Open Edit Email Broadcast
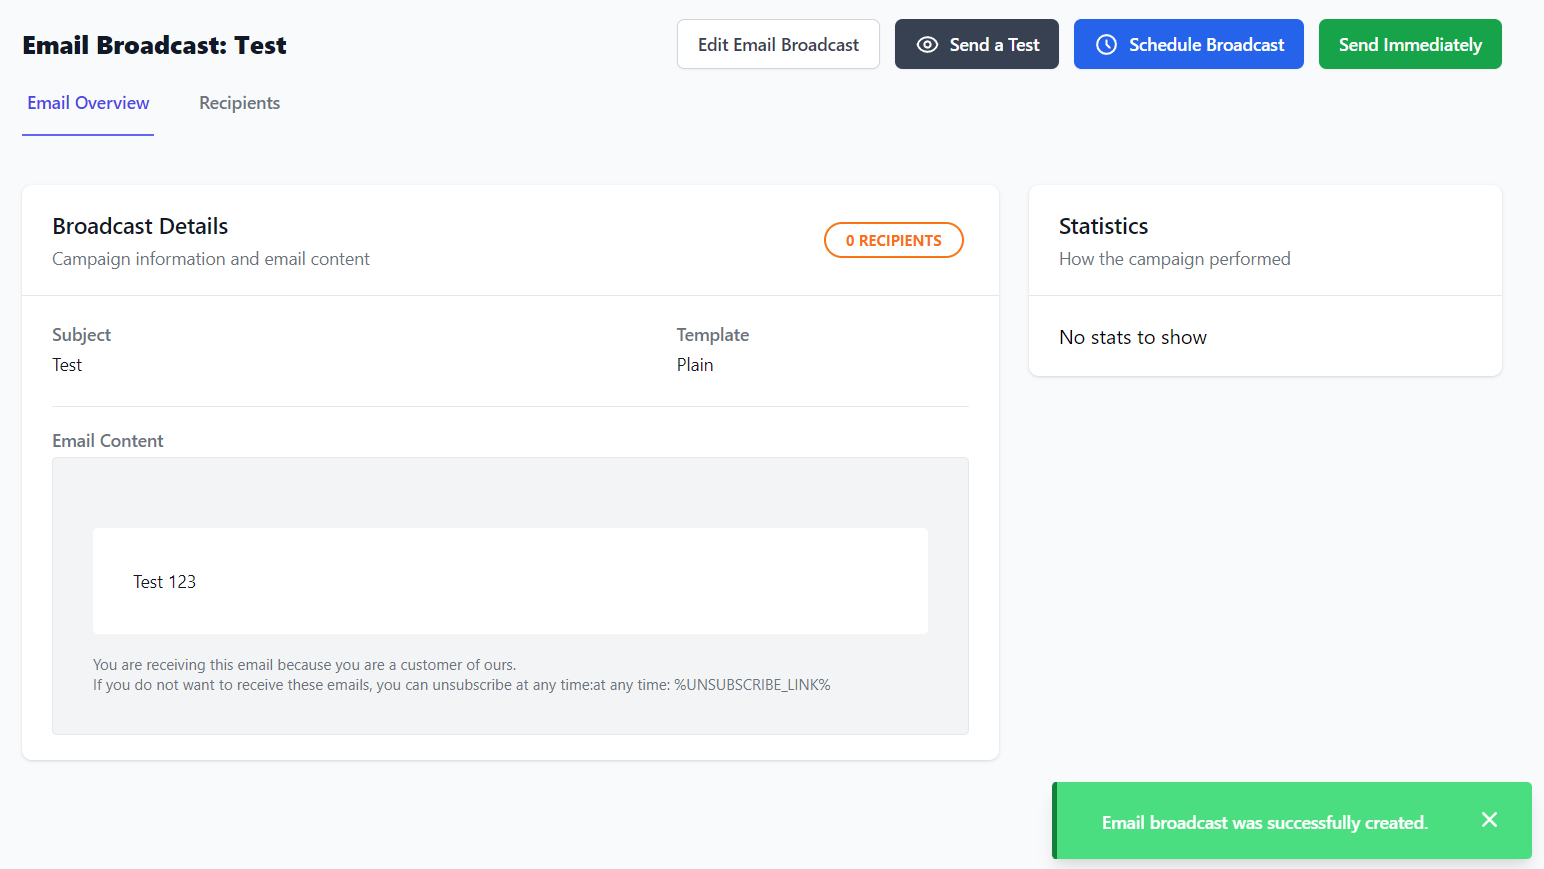Image resolution: width=1544 pixels, height=869 pixels. coord(778,44)
